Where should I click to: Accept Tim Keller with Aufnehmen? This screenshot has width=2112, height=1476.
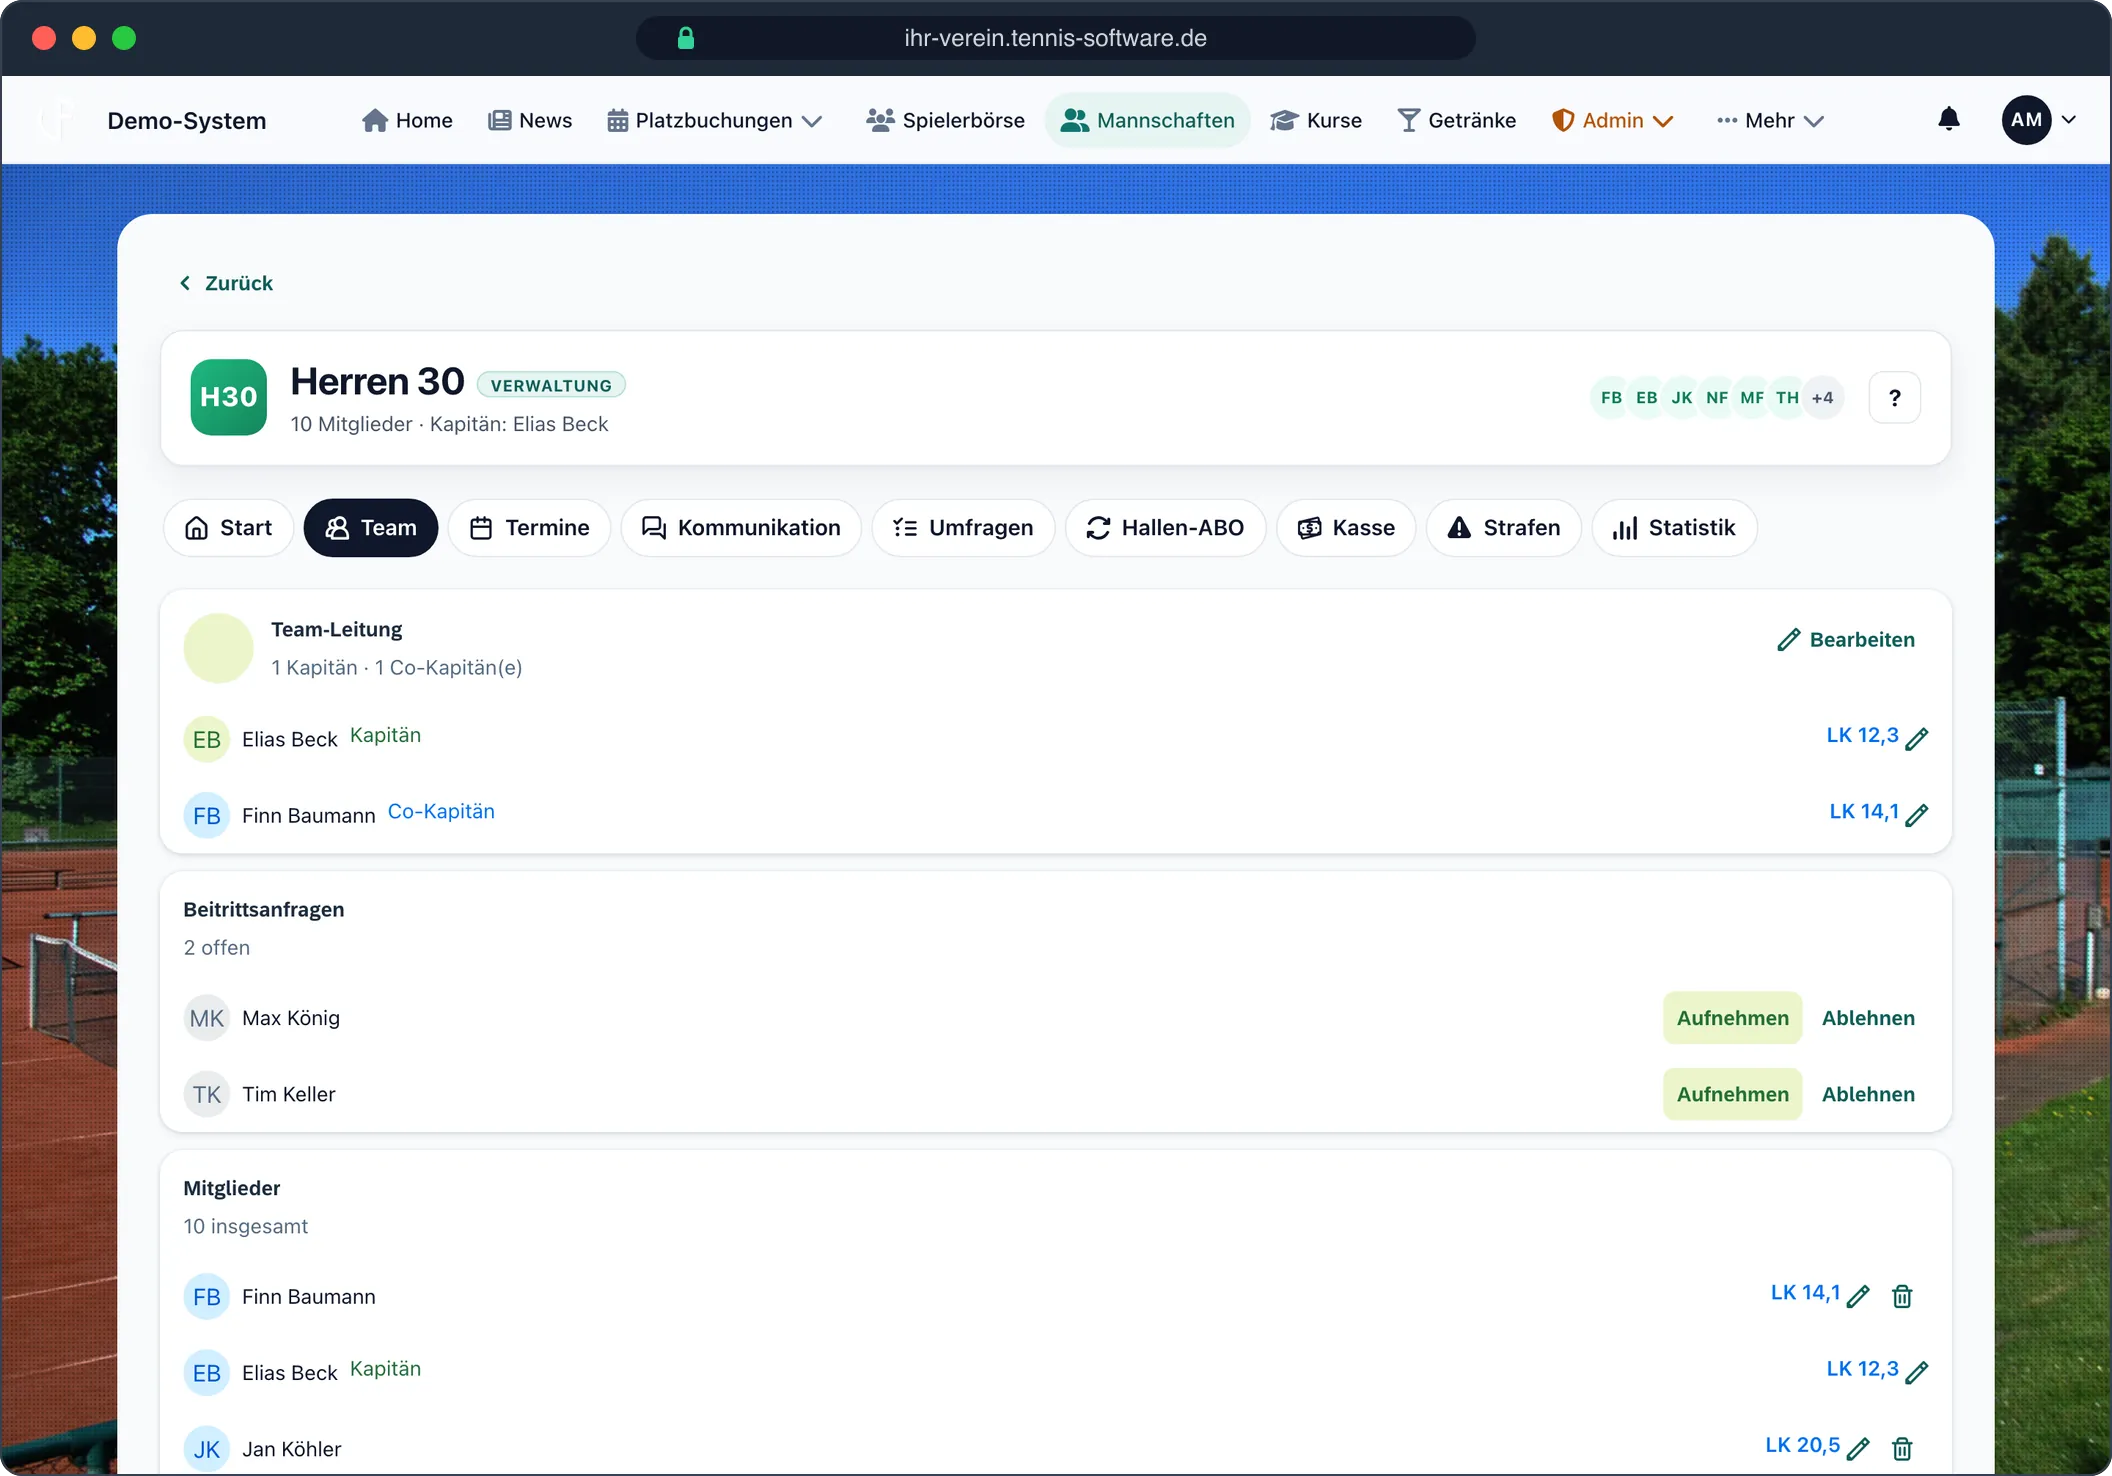1732,1094
